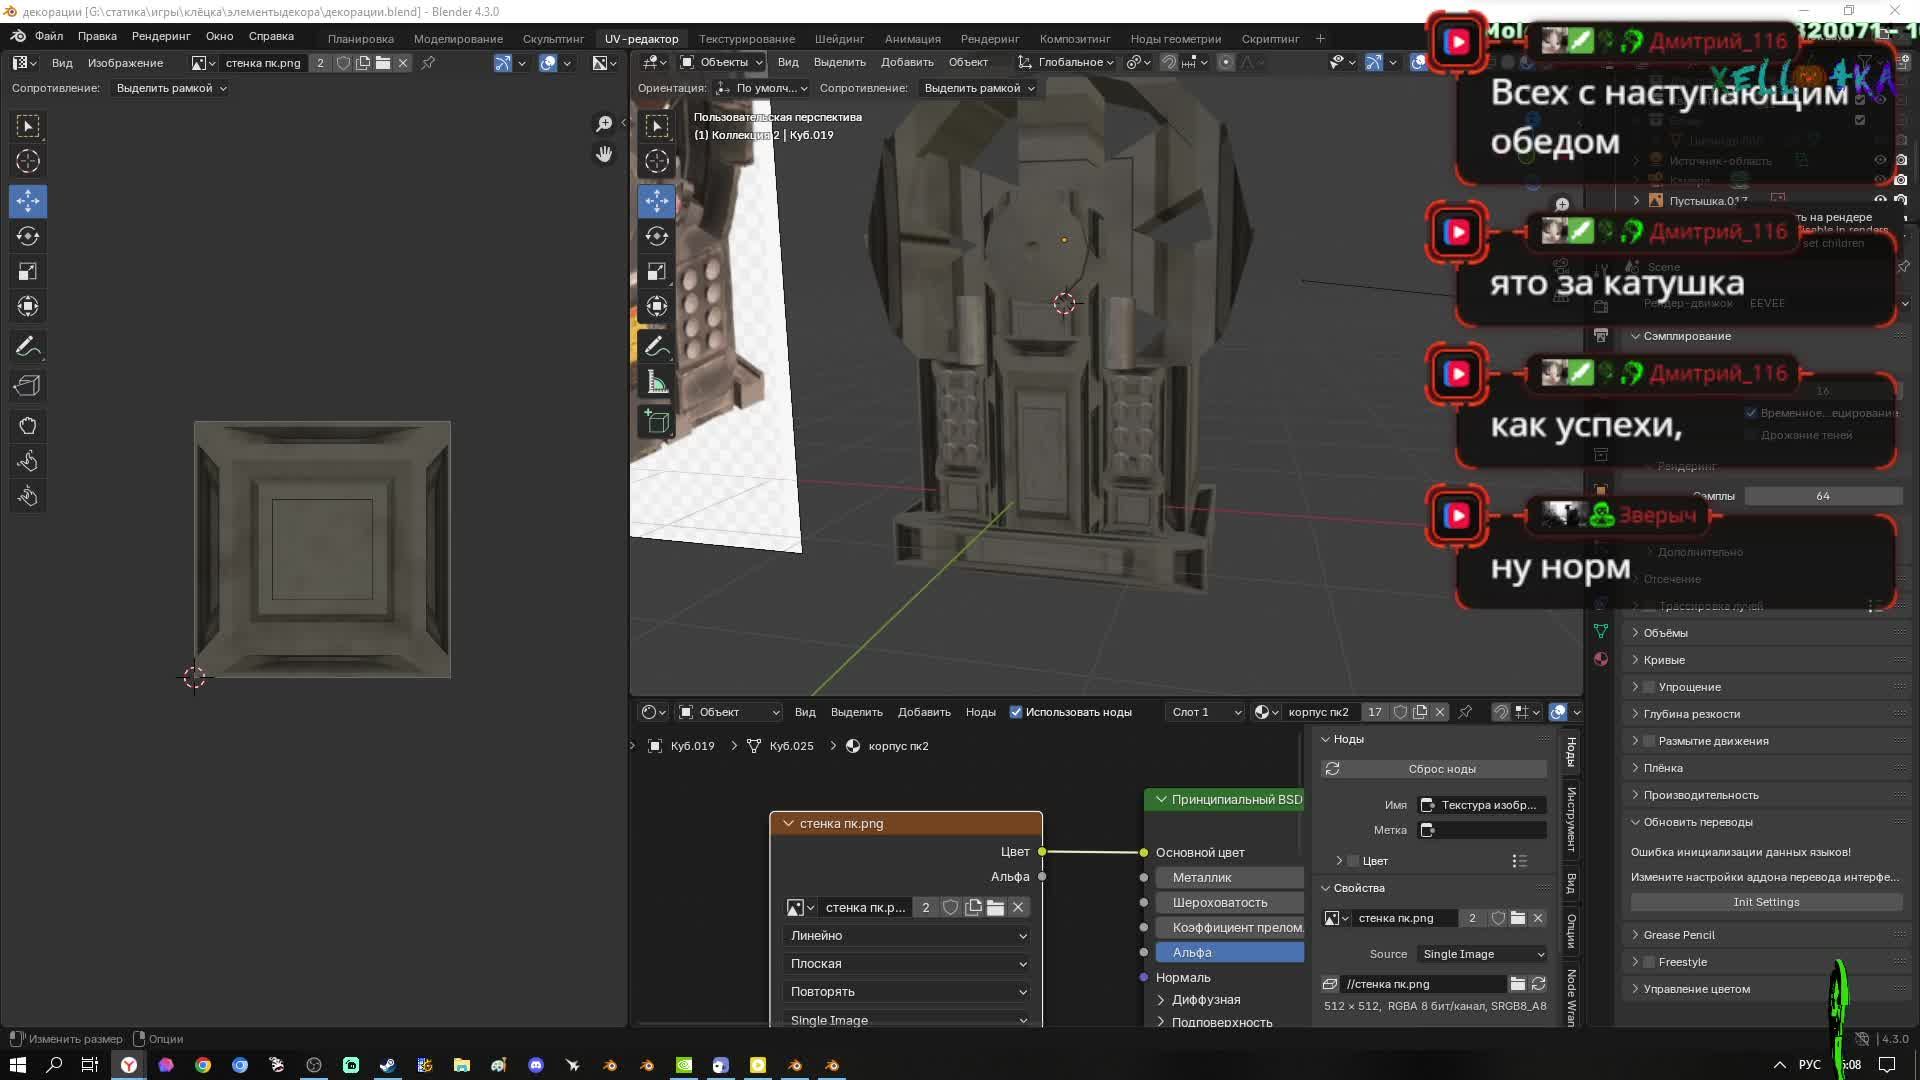The width and height of the screenshot is (1920, 1080).
Task: Select the Scale tool in UV editor toolbar
Action: tap(28, 271)
